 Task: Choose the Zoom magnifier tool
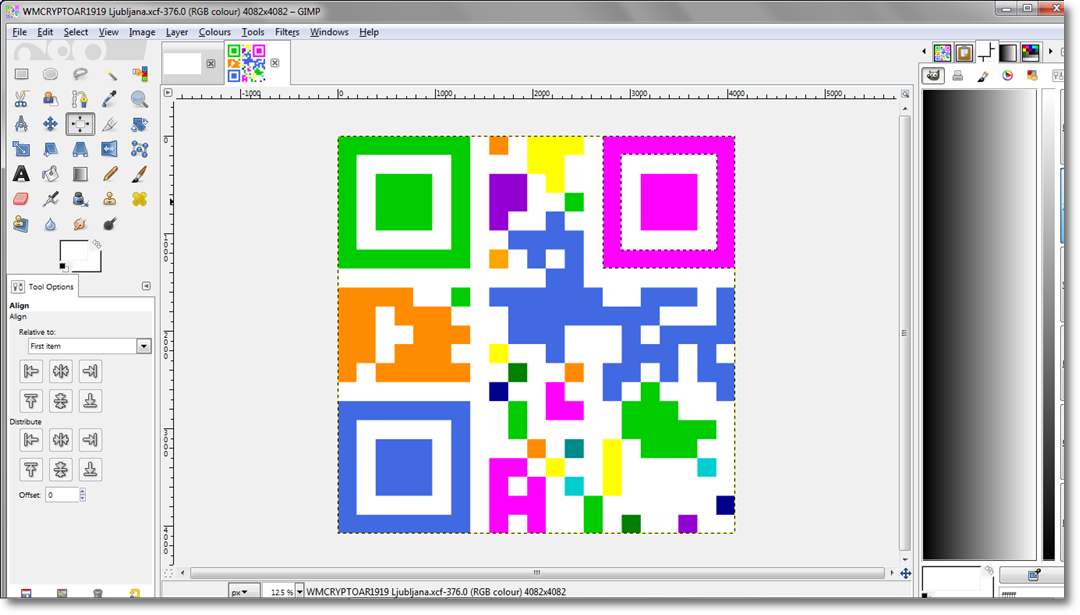point(139,99)
